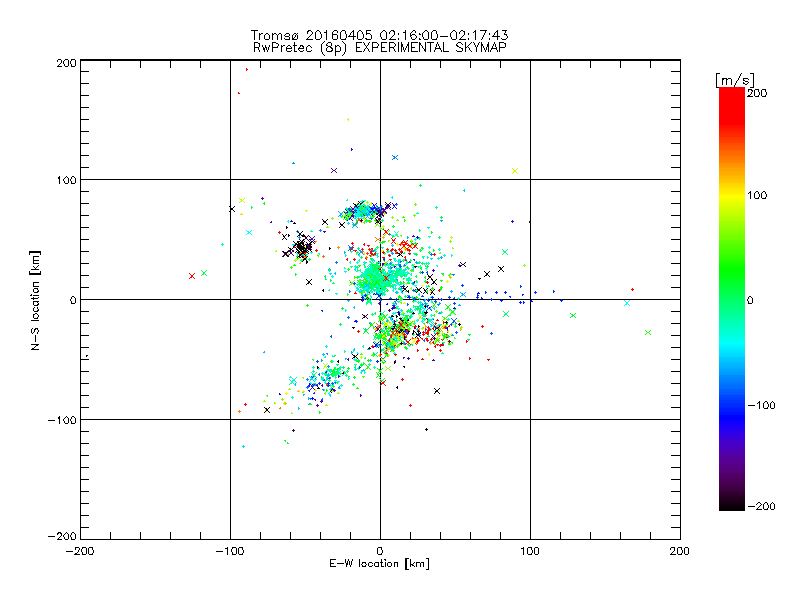Click the x-axis tick label '-100'
The image size is (800, 600).
(x=230, y=551)
